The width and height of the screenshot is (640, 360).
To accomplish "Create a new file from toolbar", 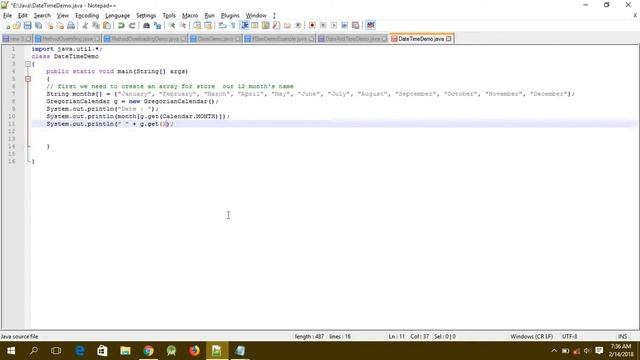I will [6, 25].
